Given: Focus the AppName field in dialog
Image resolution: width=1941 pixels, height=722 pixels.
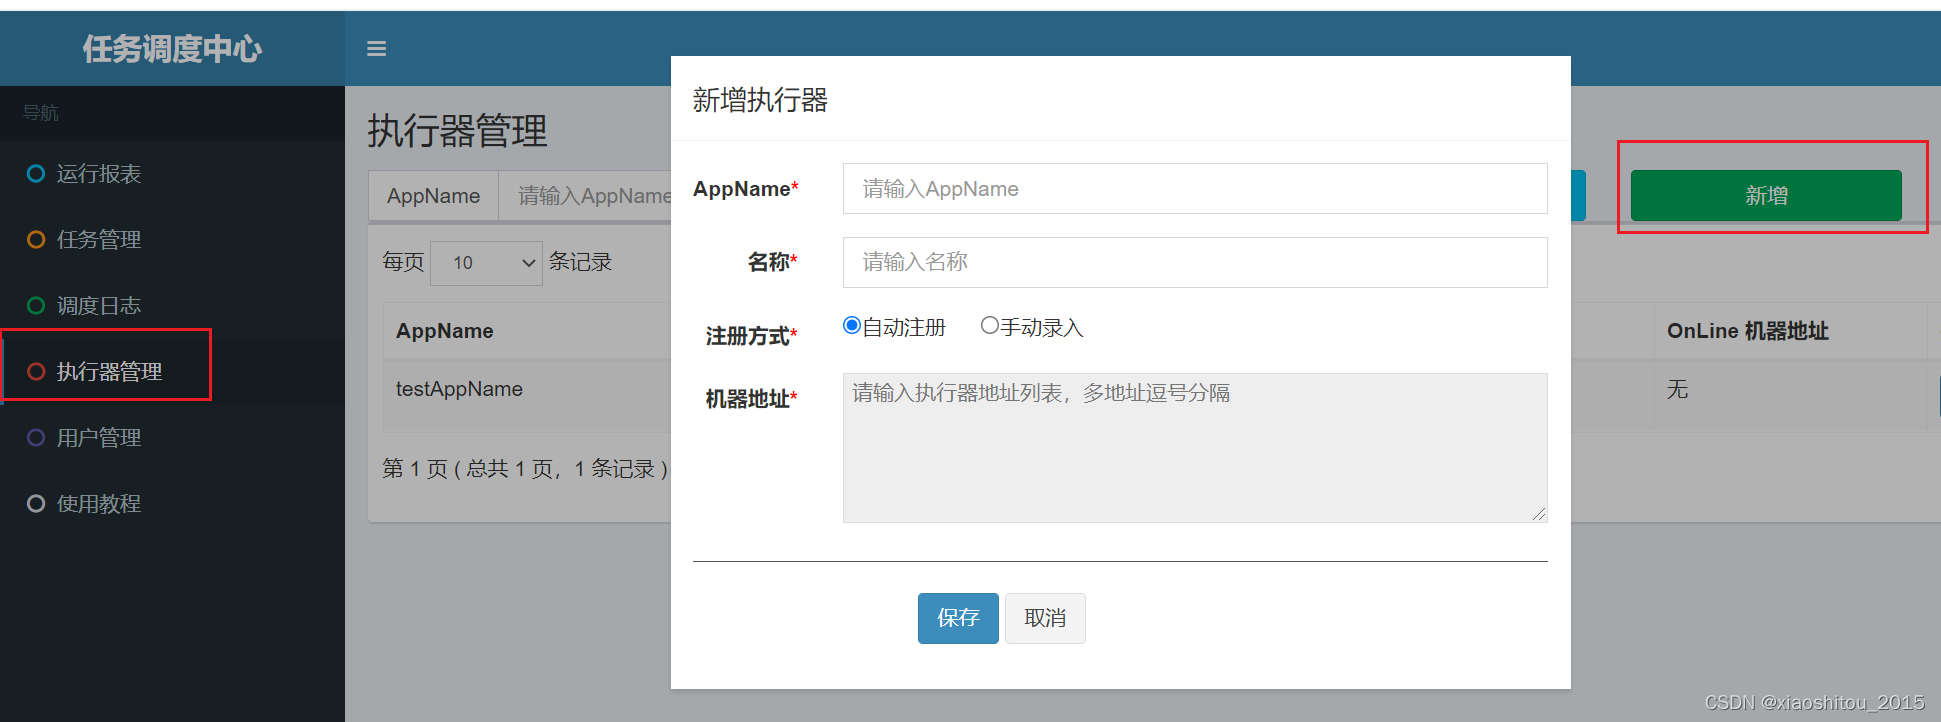Looking at the screenshot, I should point(1195,188).
